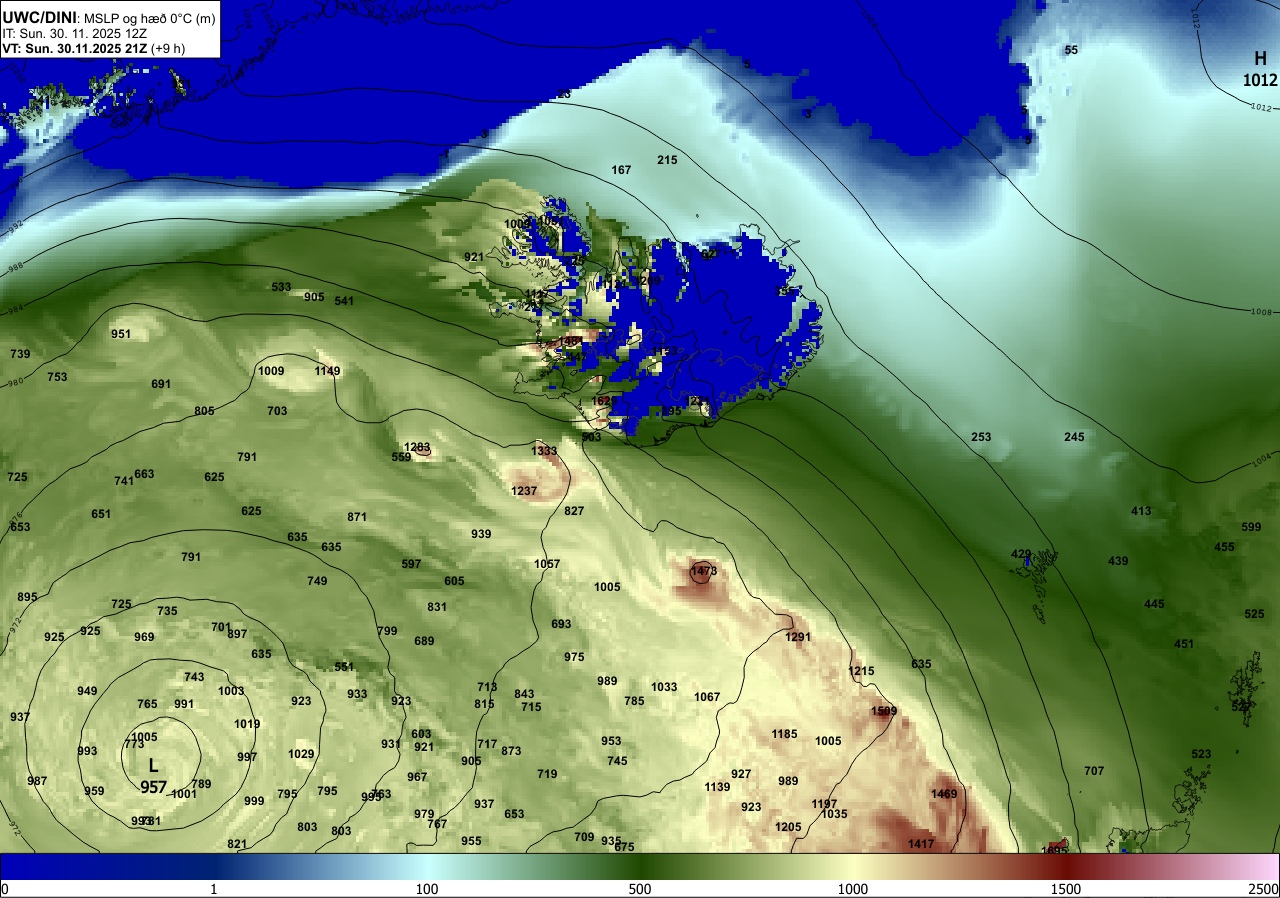The image size is (1280, 898).
Task: Click the 1469 height value
Action: coord(944,793)
